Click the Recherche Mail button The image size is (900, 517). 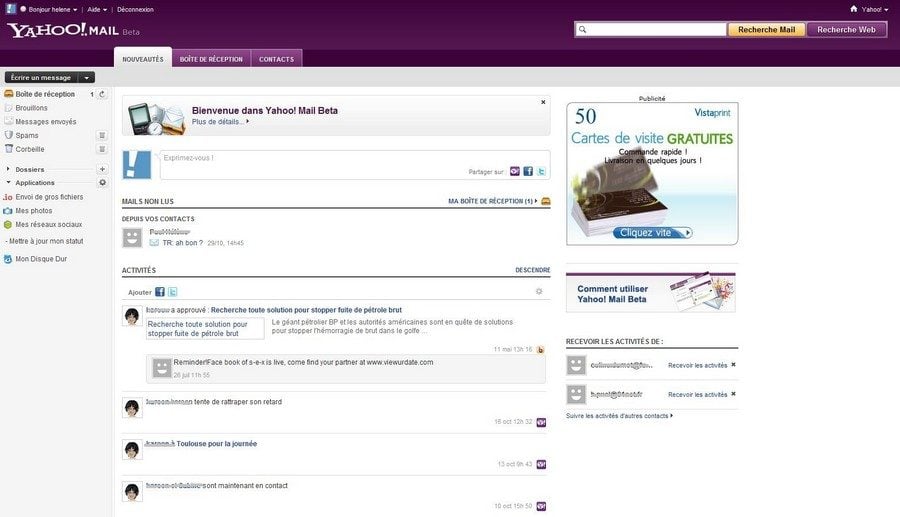(x=766, y=30)
